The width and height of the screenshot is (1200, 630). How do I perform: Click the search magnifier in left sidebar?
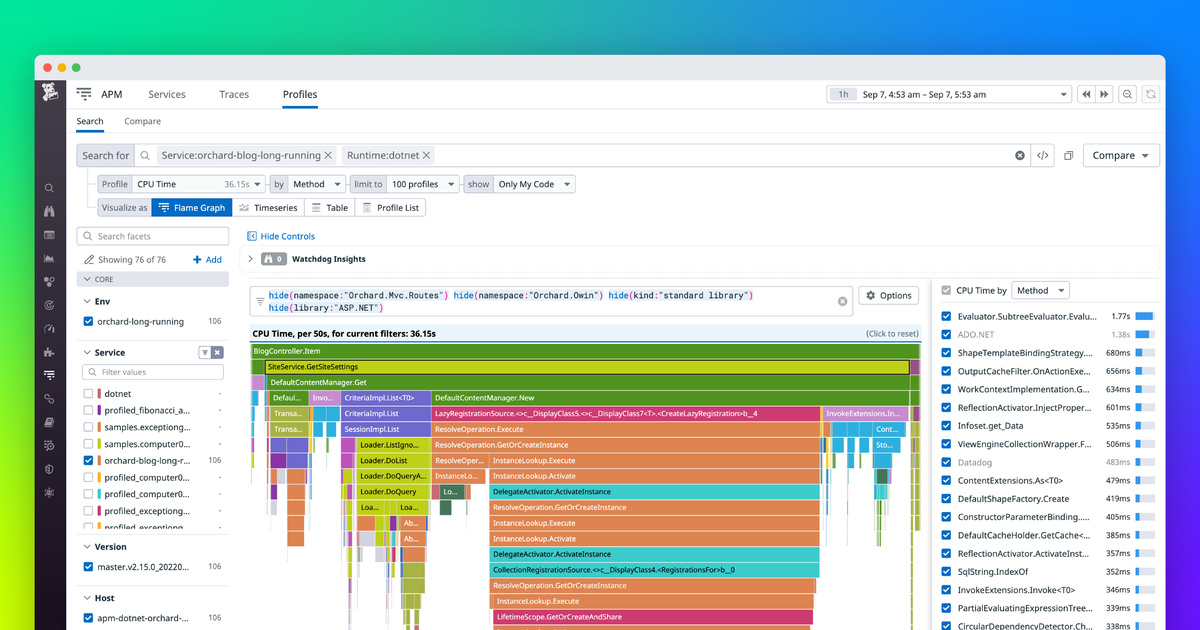tap(49, 188)
